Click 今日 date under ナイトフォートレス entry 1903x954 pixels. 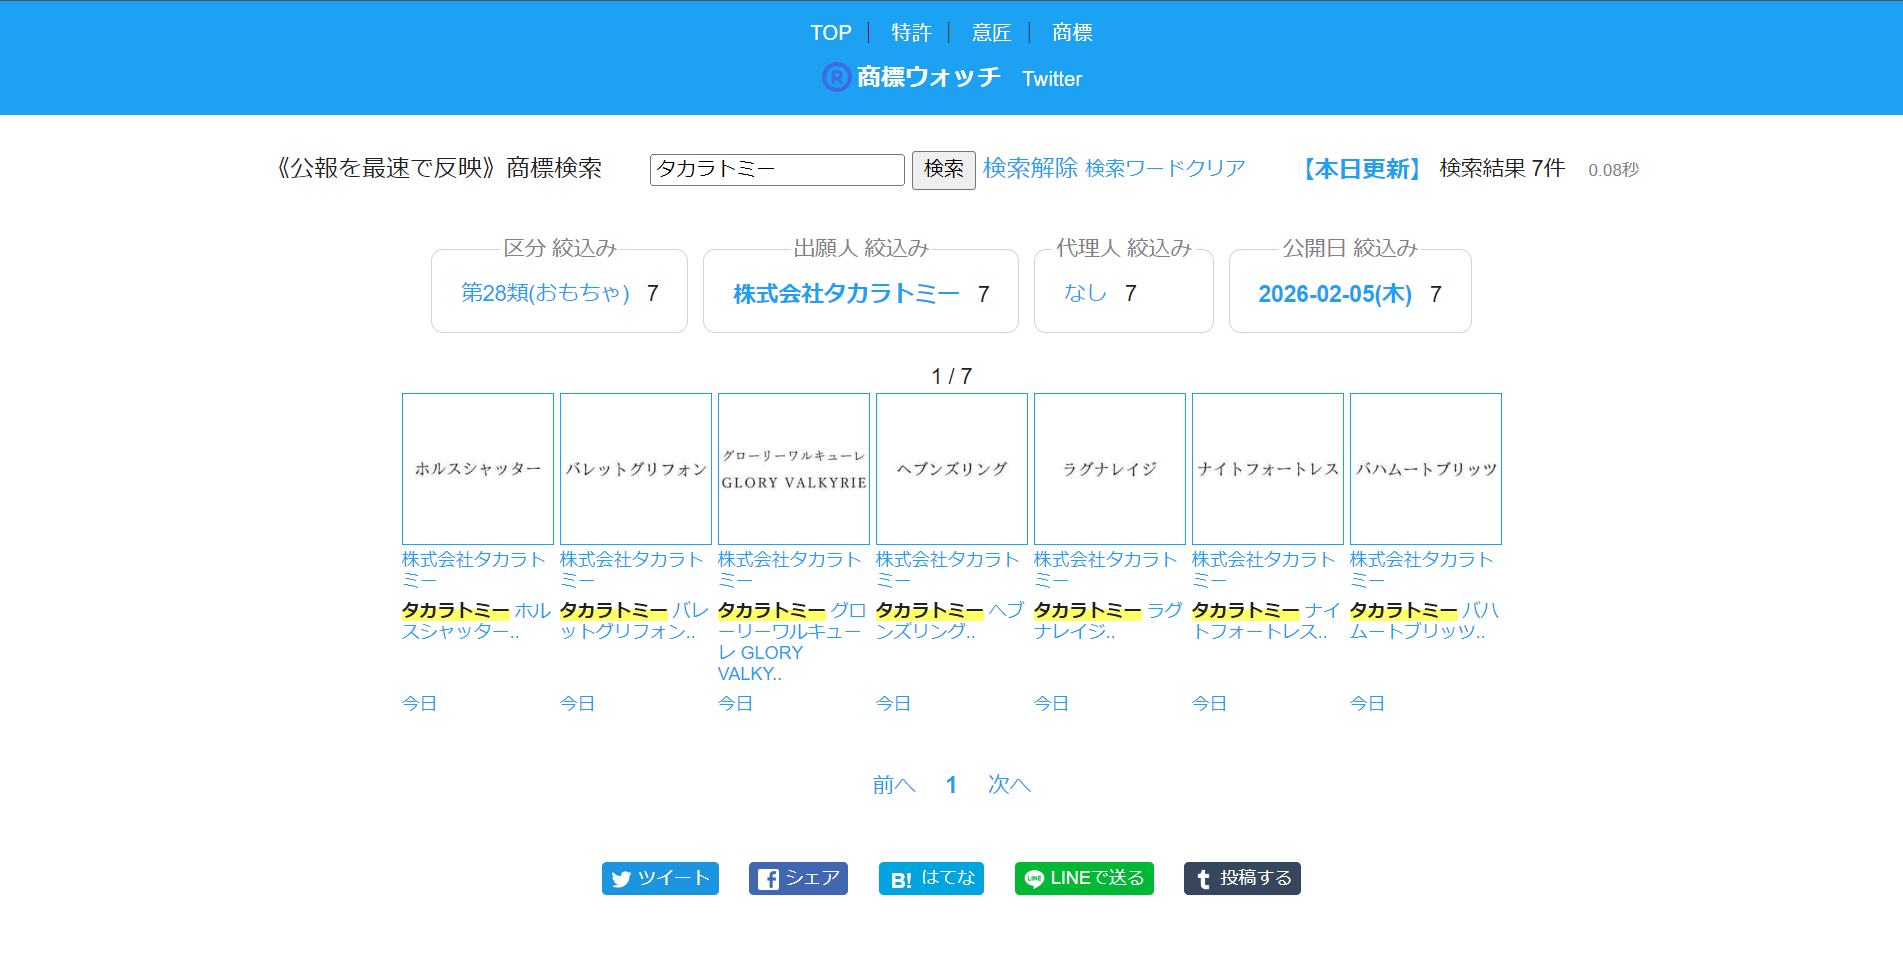[x=1210, y=704]
